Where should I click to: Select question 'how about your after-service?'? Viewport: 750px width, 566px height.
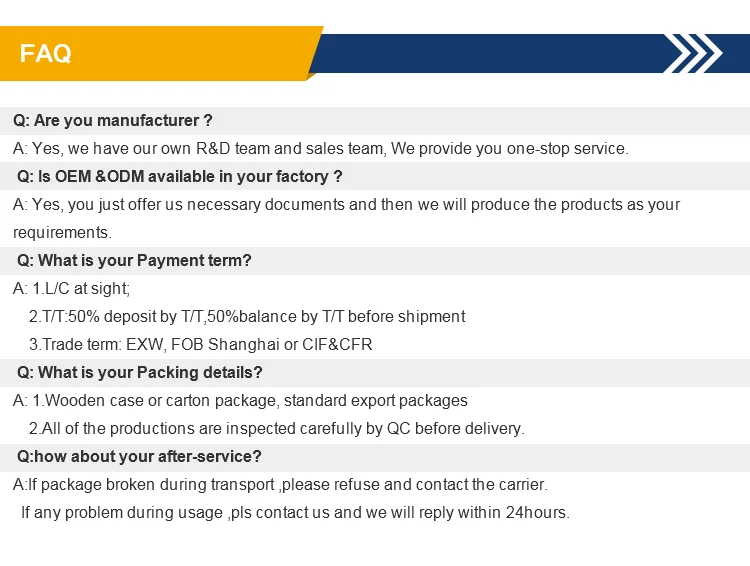pos(139,456)
